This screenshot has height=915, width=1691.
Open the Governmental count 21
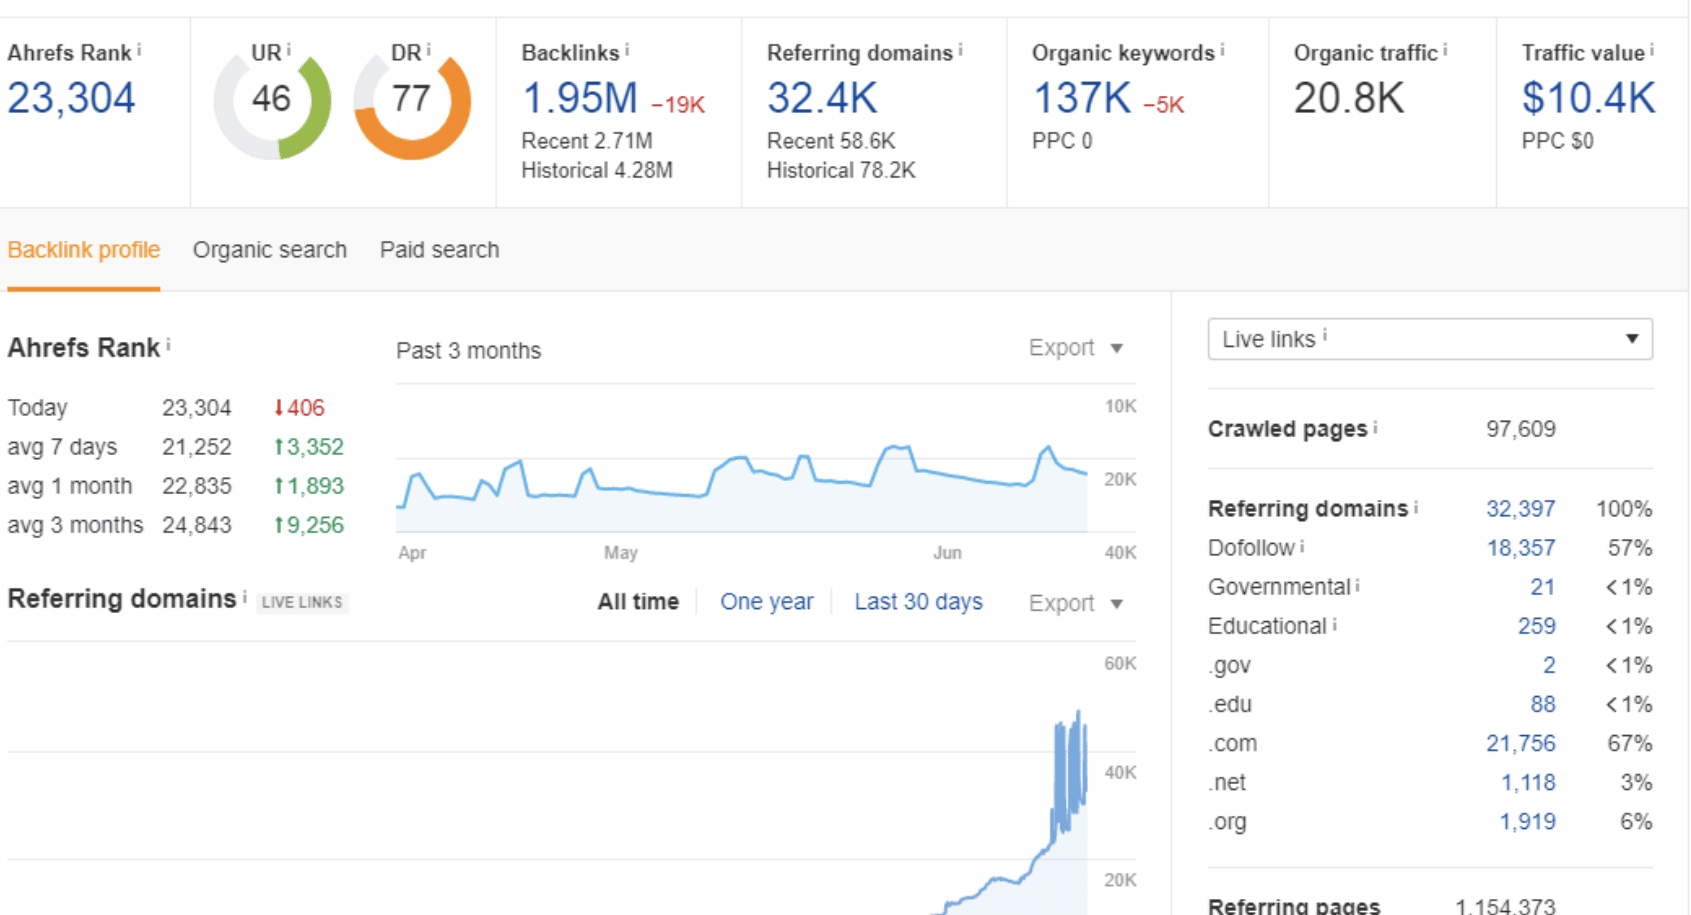pos(1543,587)
